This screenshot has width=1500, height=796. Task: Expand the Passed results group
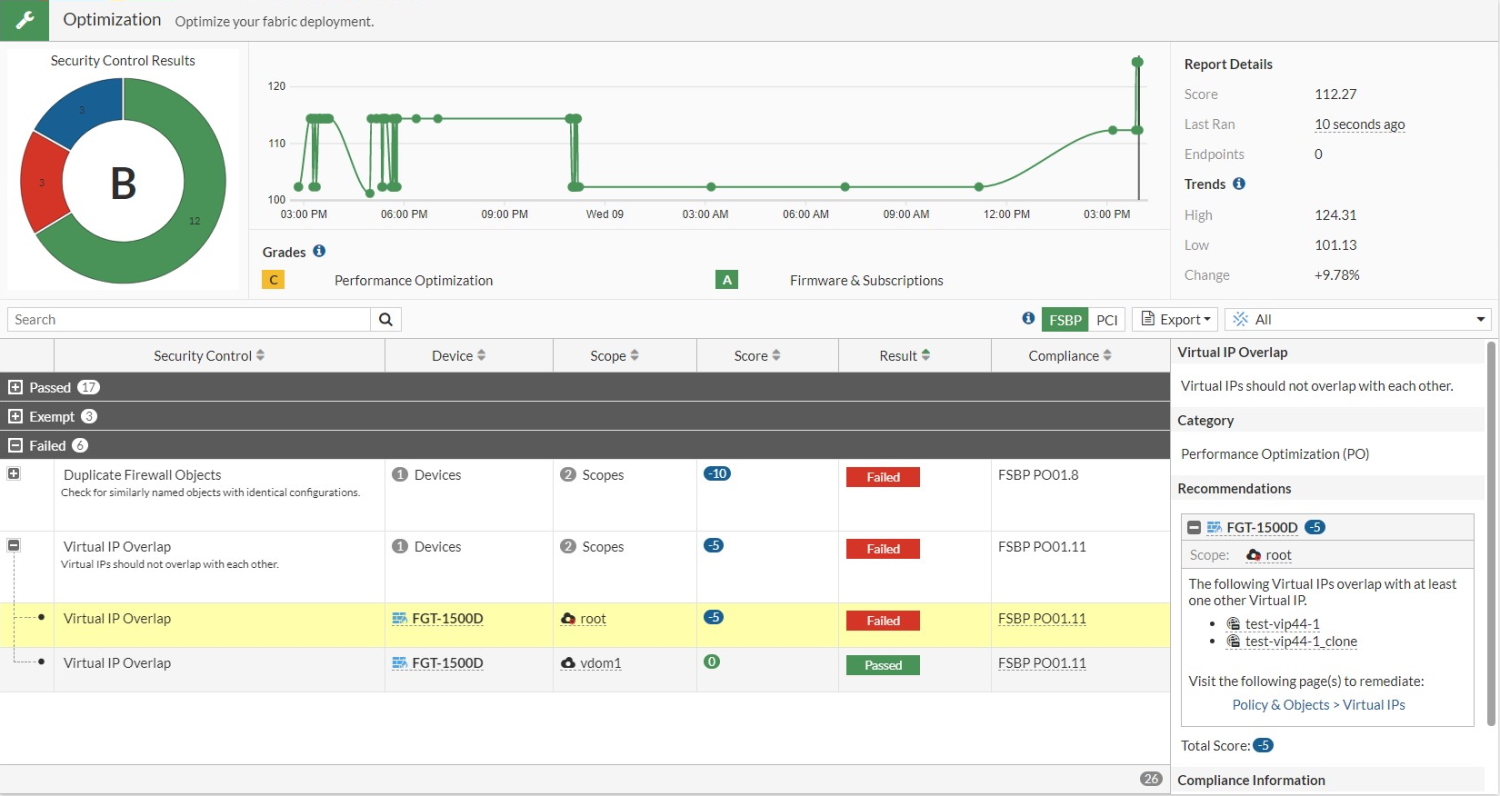coord(15,388)
